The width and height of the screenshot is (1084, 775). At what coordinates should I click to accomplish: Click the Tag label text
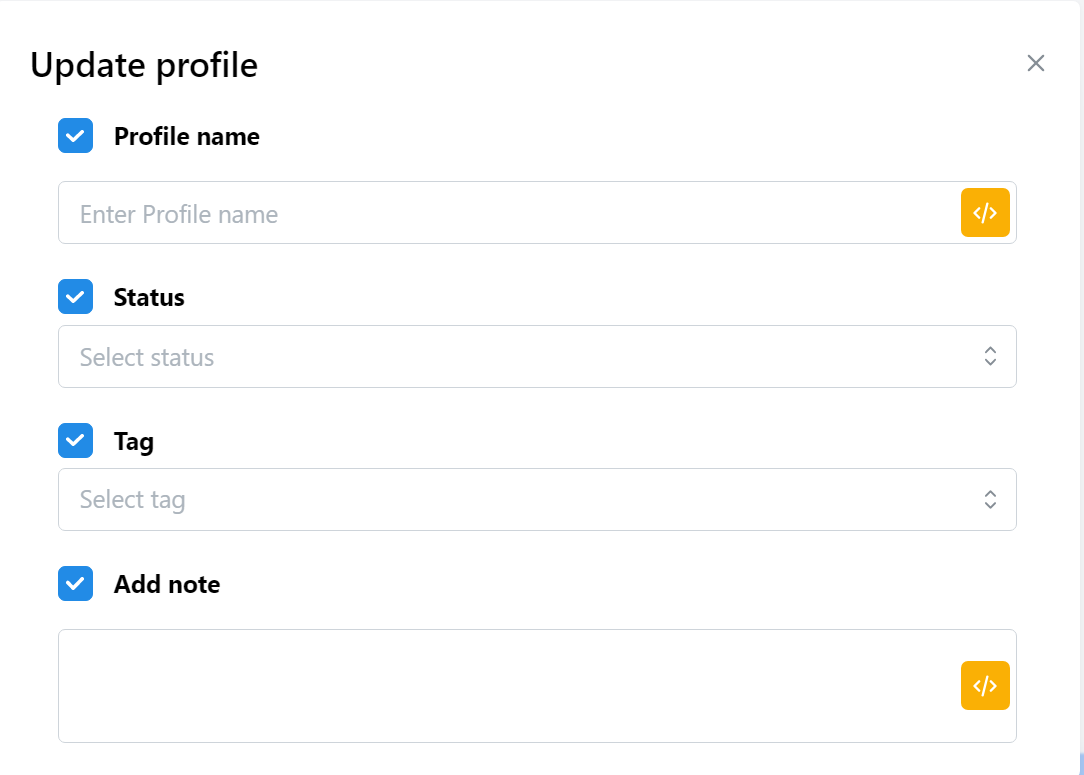134,441
